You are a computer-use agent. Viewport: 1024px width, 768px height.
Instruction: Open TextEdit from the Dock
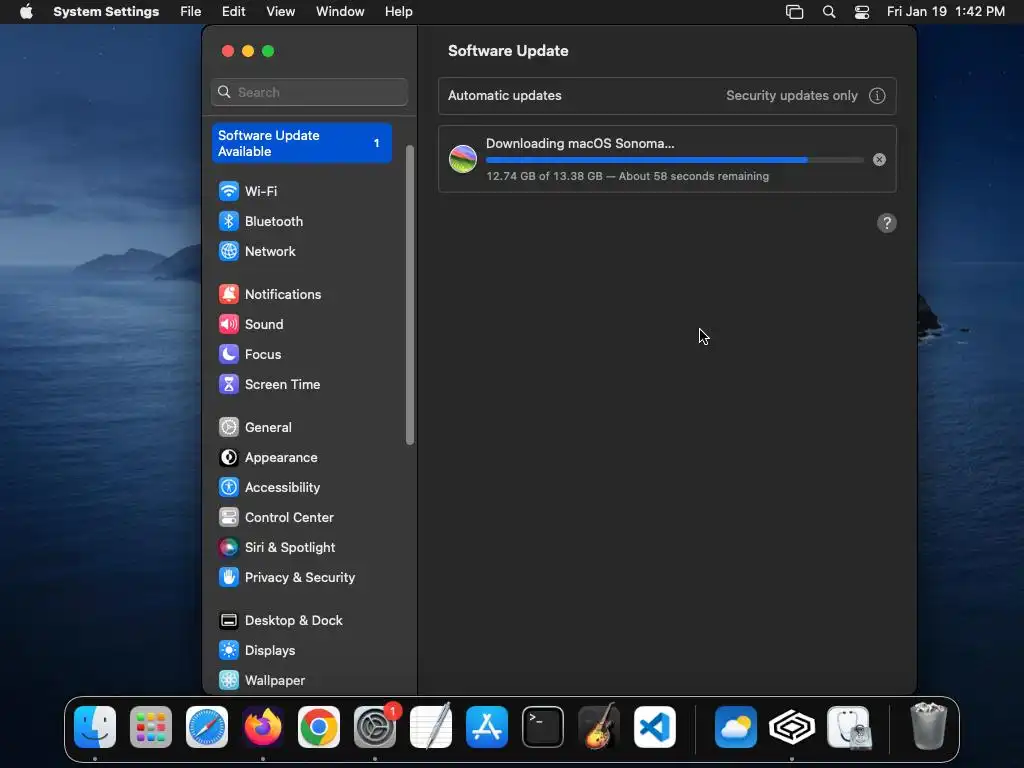coord(431,727)
